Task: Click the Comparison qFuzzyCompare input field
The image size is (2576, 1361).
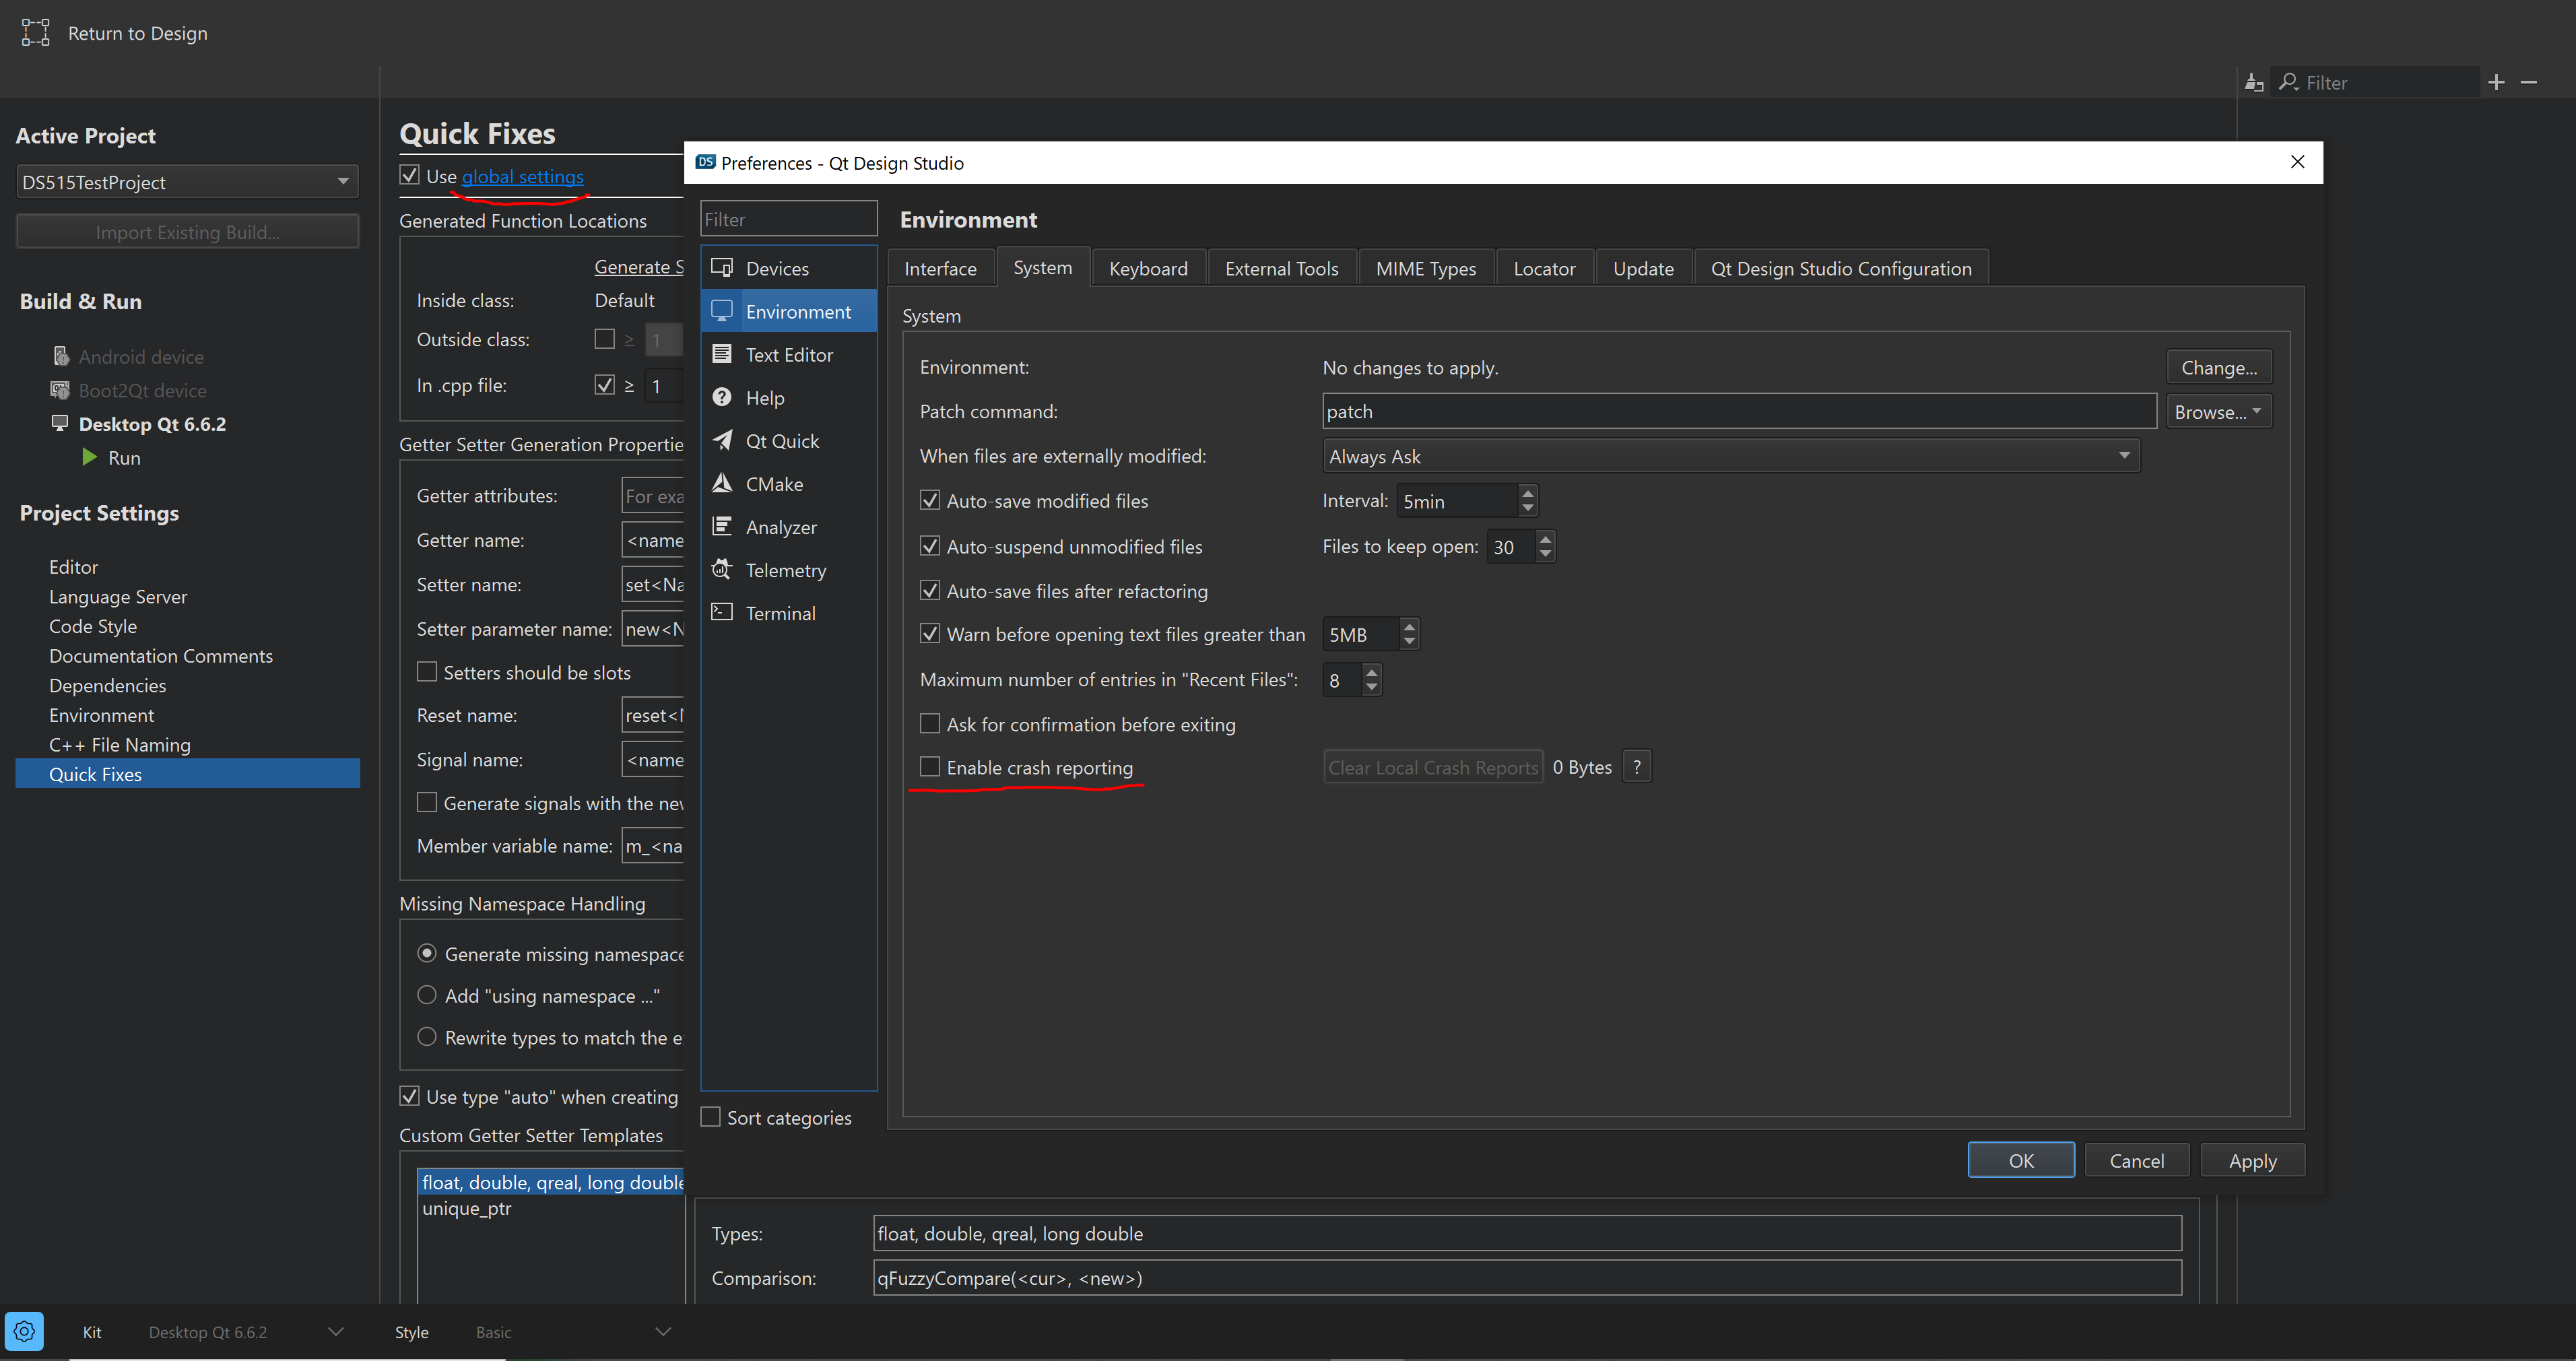Action: (x=1527, y=1277)
